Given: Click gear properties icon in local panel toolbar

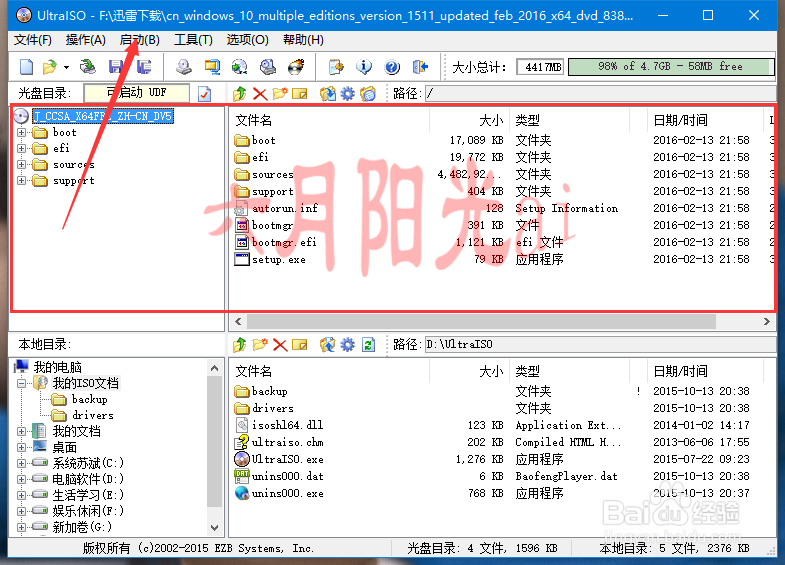Looking at the screenshot, I should (x=347, y=345).
